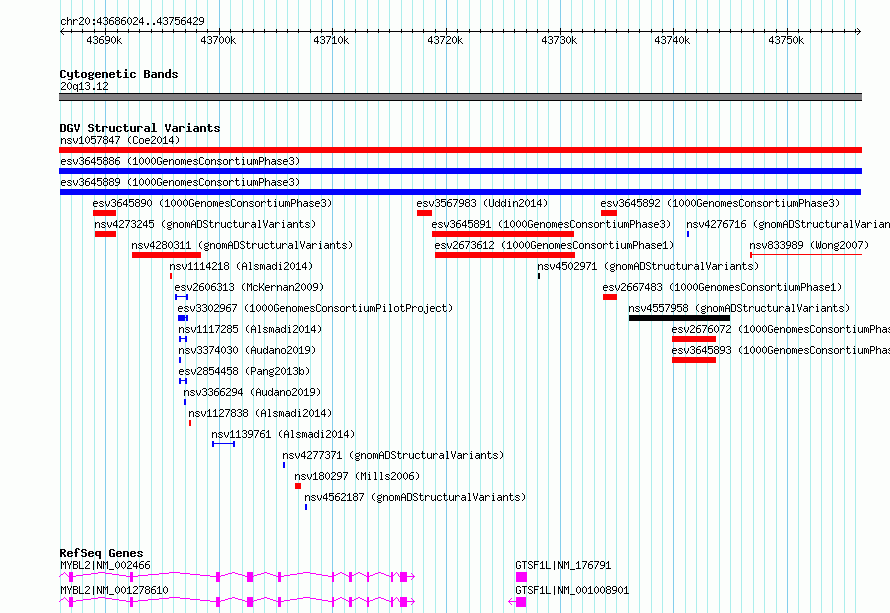Open nsv4277371 gnomAD variant label

click(x=393, y=455)
